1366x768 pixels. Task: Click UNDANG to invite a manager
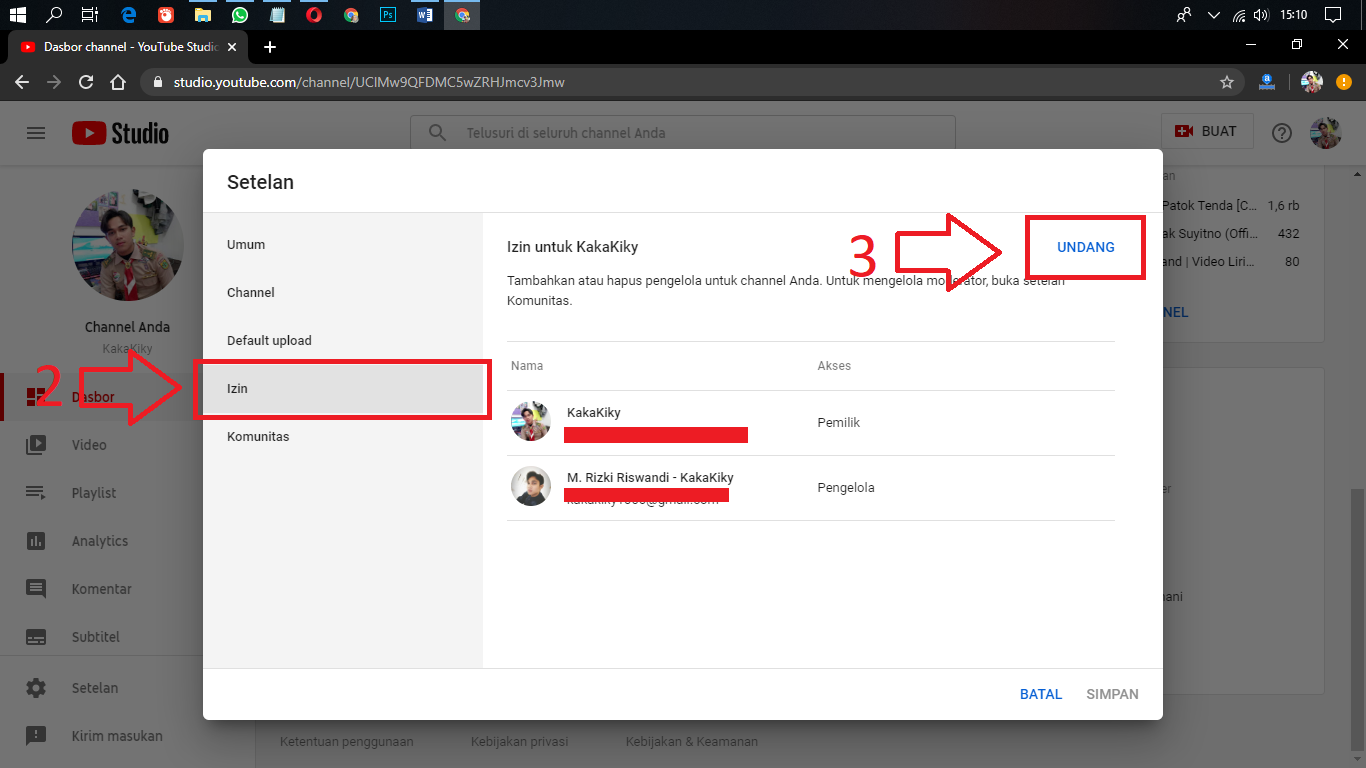[x=1086, y=247]
